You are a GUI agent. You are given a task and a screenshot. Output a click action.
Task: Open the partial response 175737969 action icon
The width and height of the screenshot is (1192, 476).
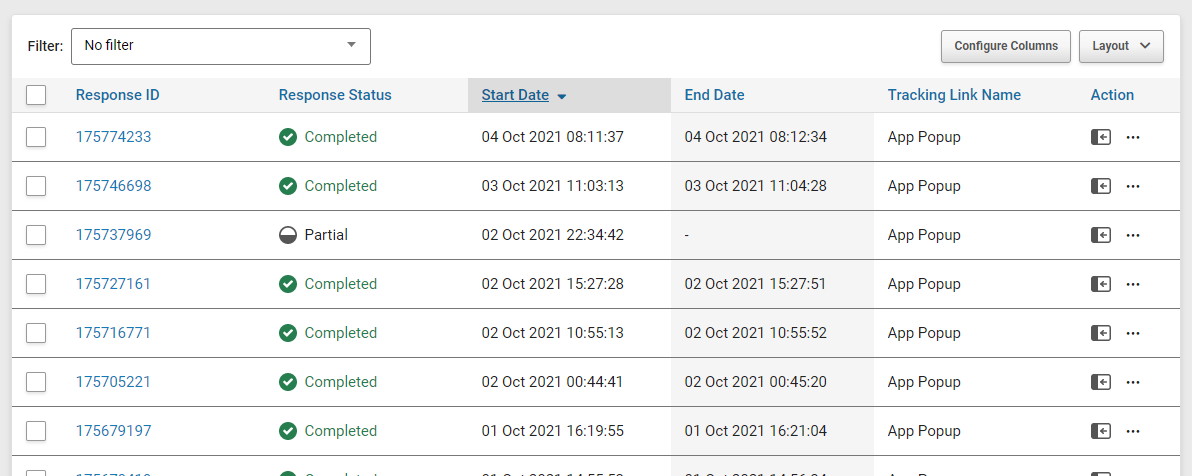click(x=1101, y=235)
